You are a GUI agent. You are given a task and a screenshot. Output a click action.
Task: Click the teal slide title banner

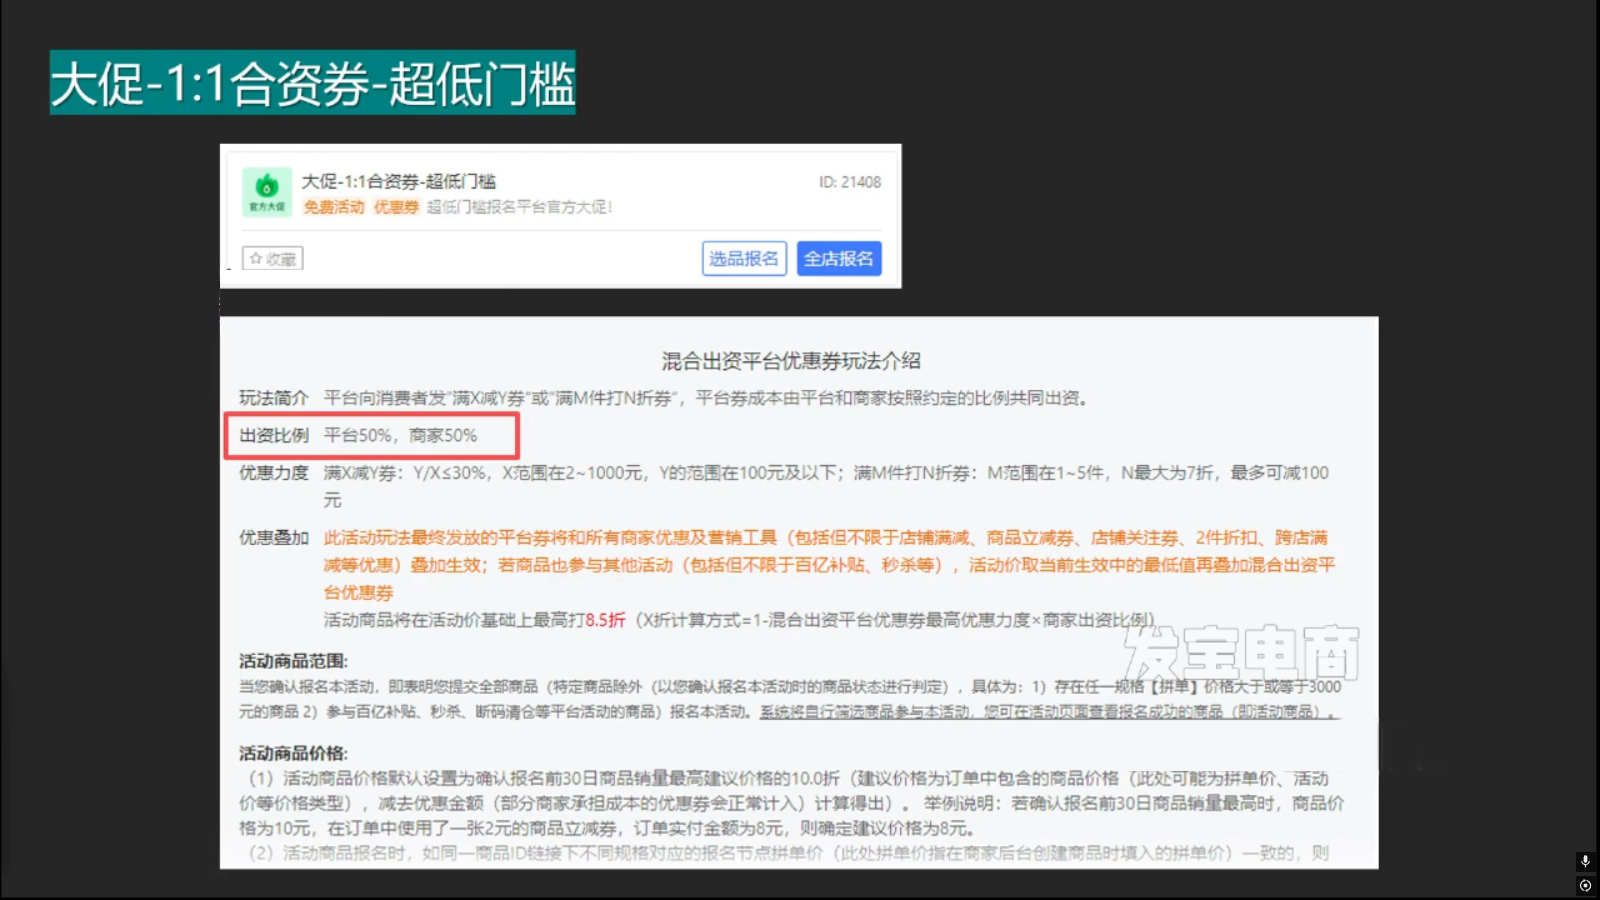[313, 83]
